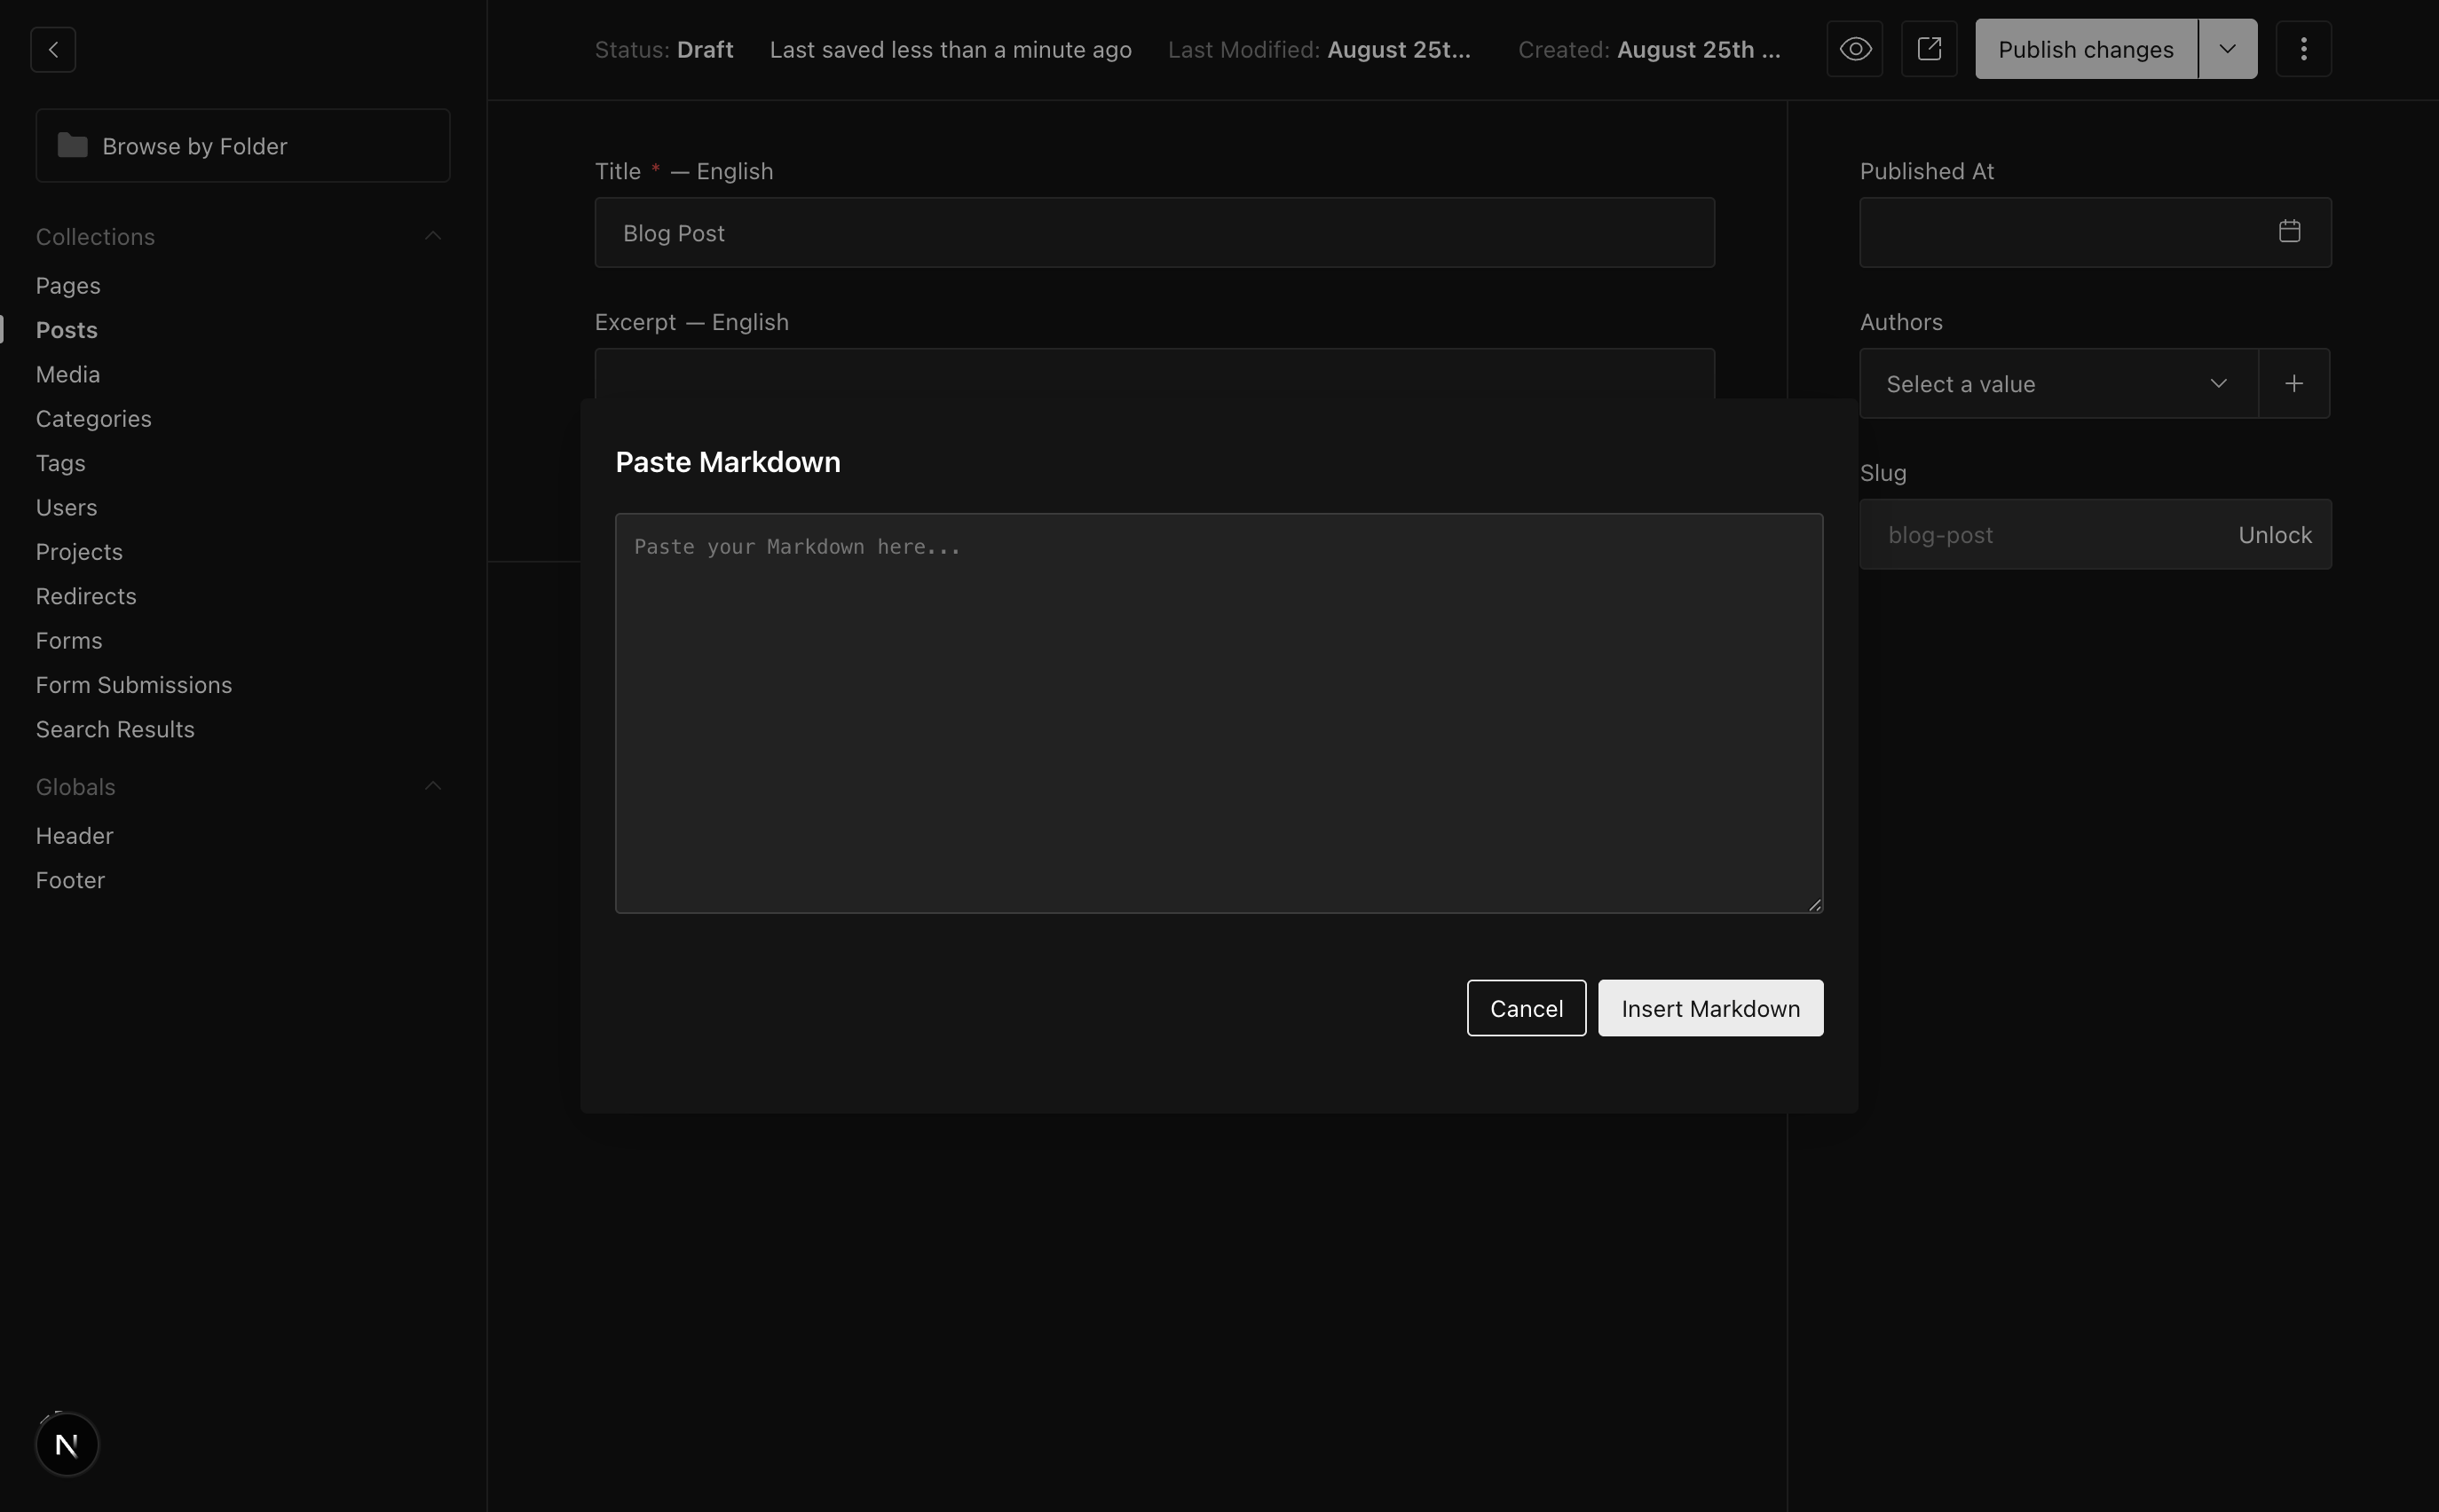The image size is (2439, 1512).
Task: Expand the Publish changes dropdown arrow
Action: pos(2227,49)
